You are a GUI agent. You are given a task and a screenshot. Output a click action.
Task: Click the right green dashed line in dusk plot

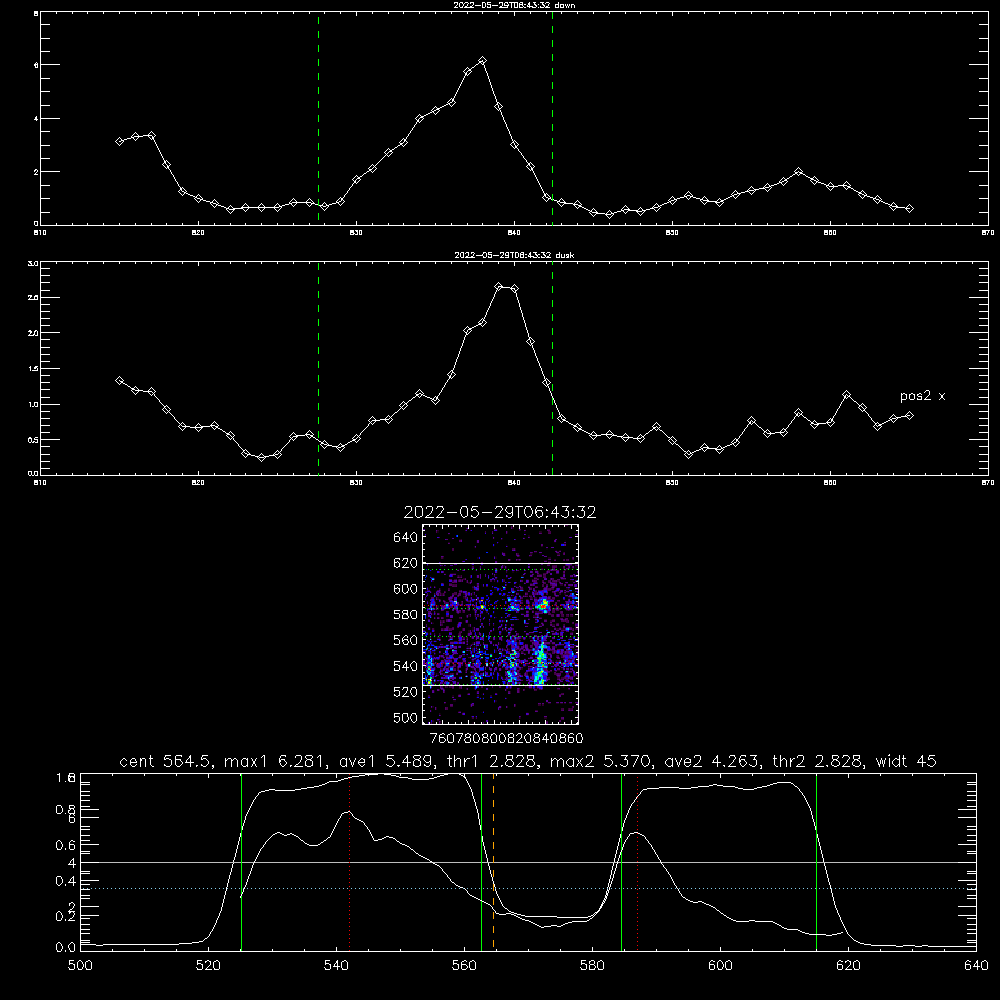[x=552, y=369]
